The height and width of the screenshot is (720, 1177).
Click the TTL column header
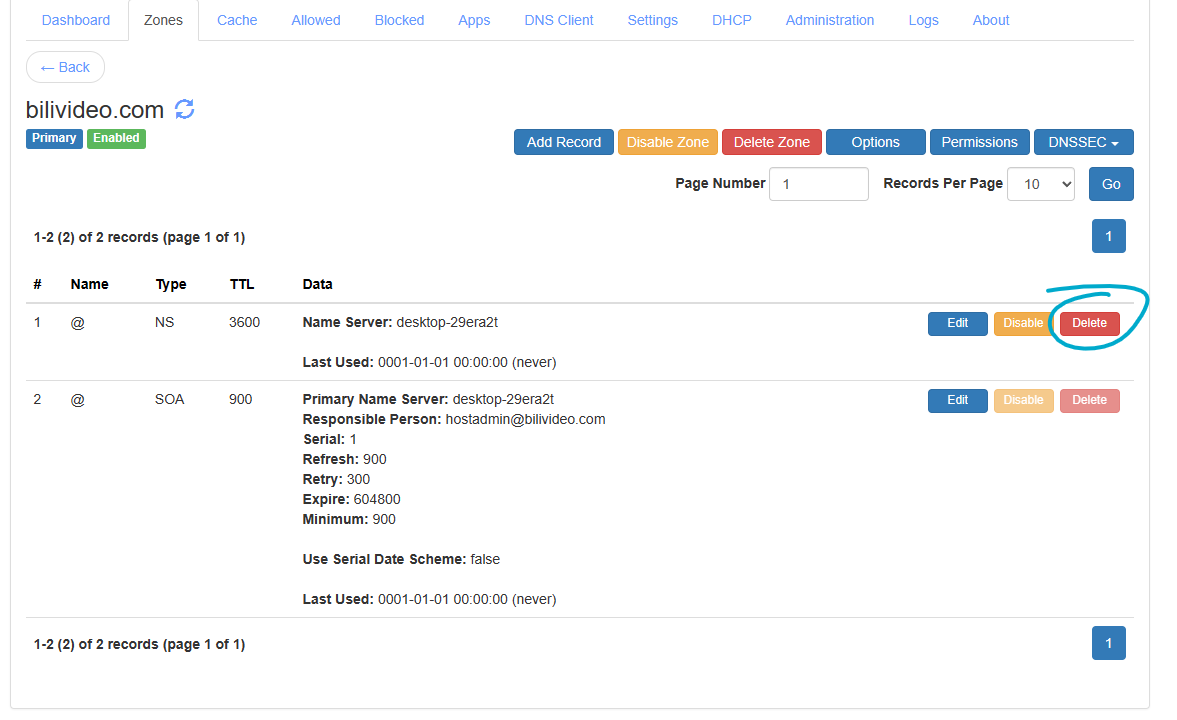[242, 285]
